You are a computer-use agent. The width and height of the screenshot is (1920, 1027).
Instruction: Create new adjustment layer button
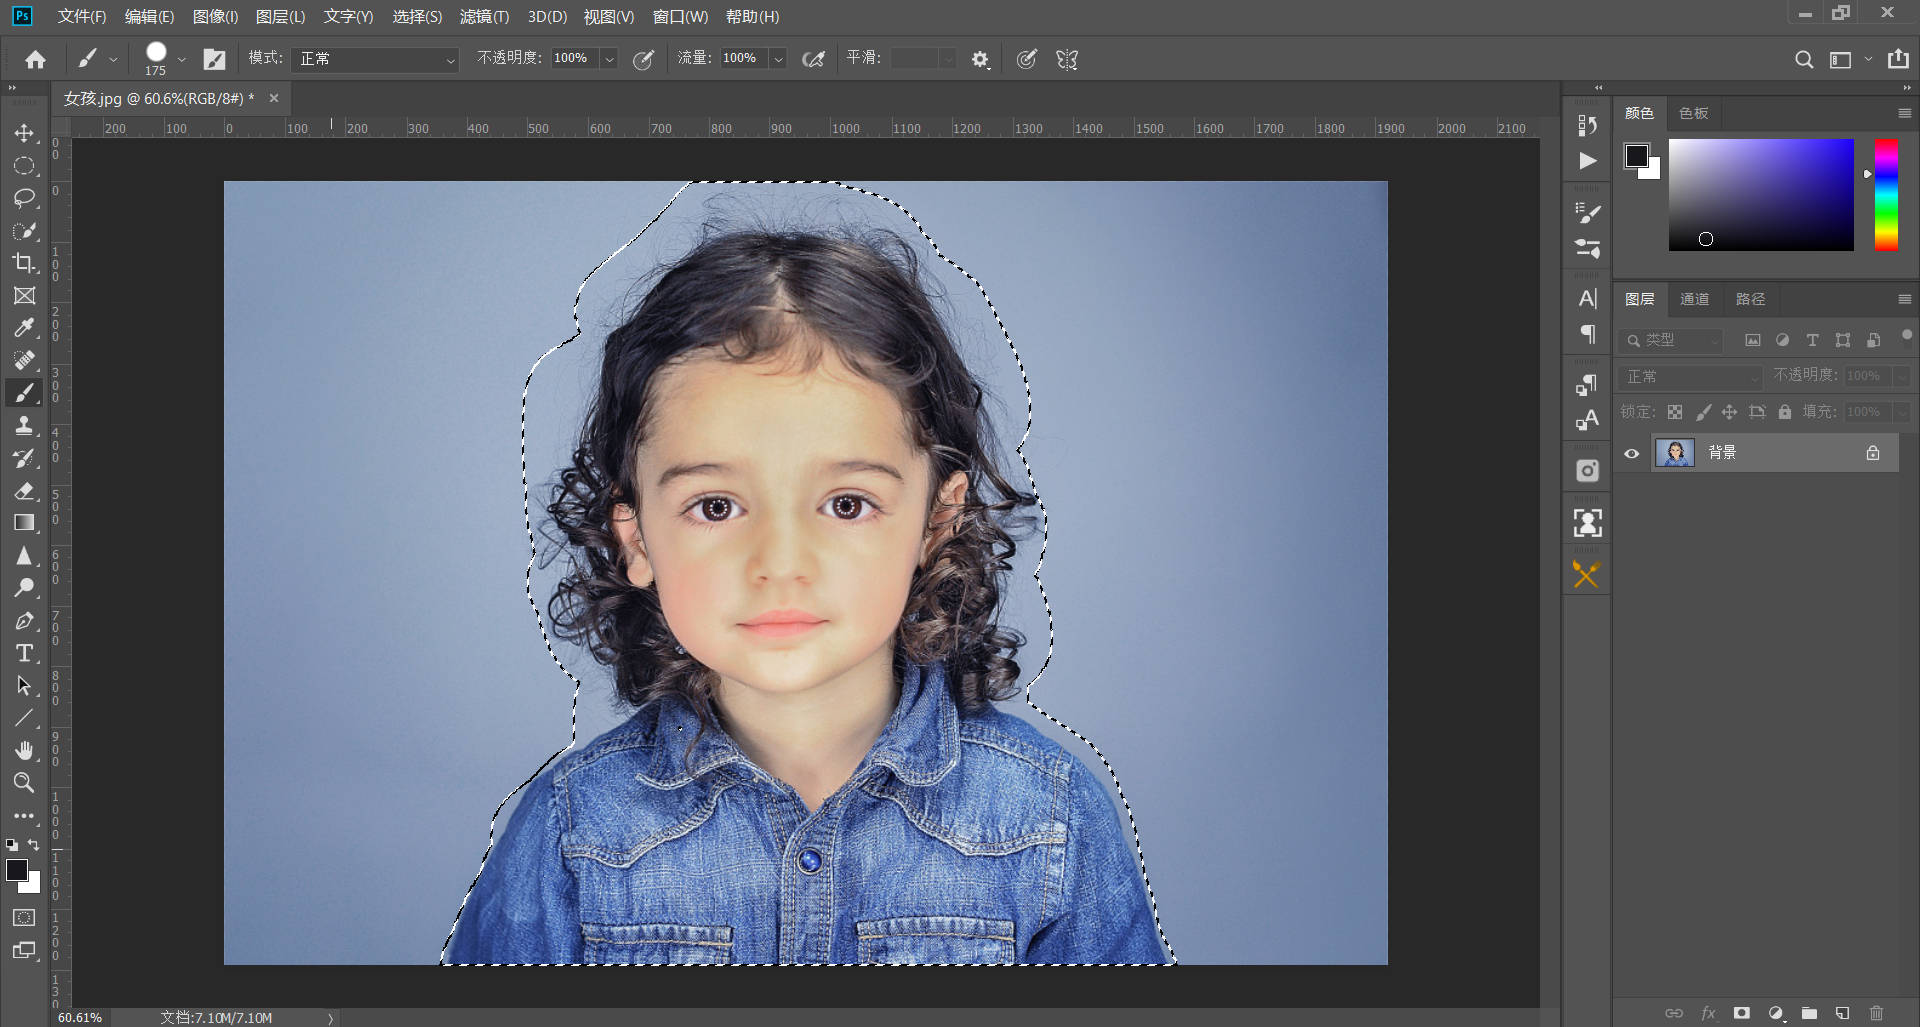pyautogui.click(x=1776, y=1013)
